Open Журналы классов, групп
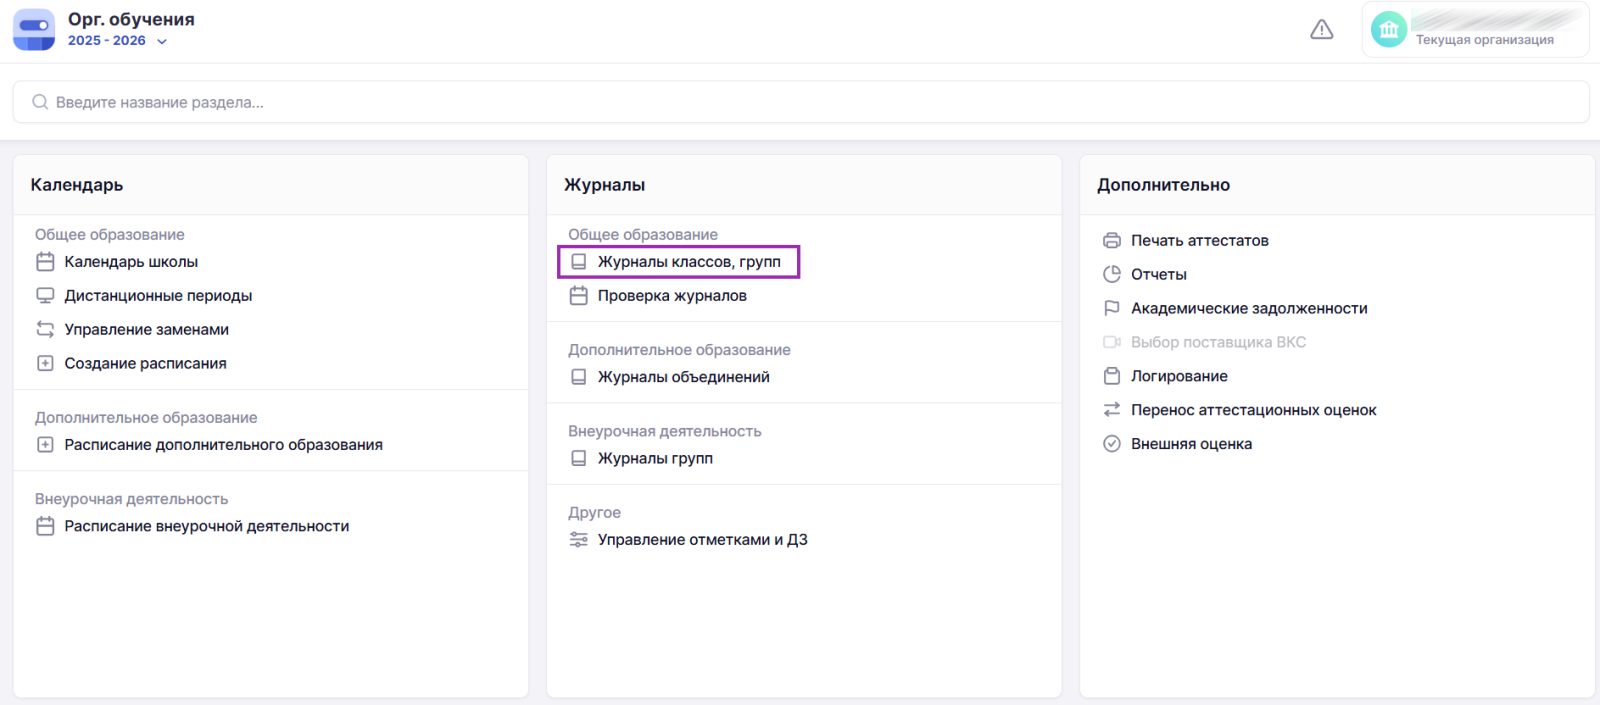 coord(689,262)
